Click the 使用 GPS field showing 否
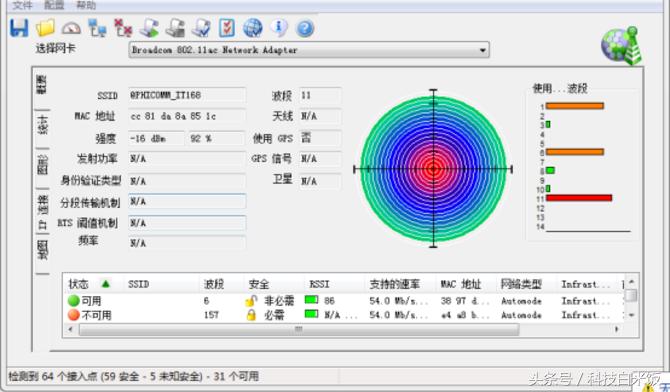Image resolution: width=670 pixels, height=392 pixels. pyautogui.click(x=320, y=138)
